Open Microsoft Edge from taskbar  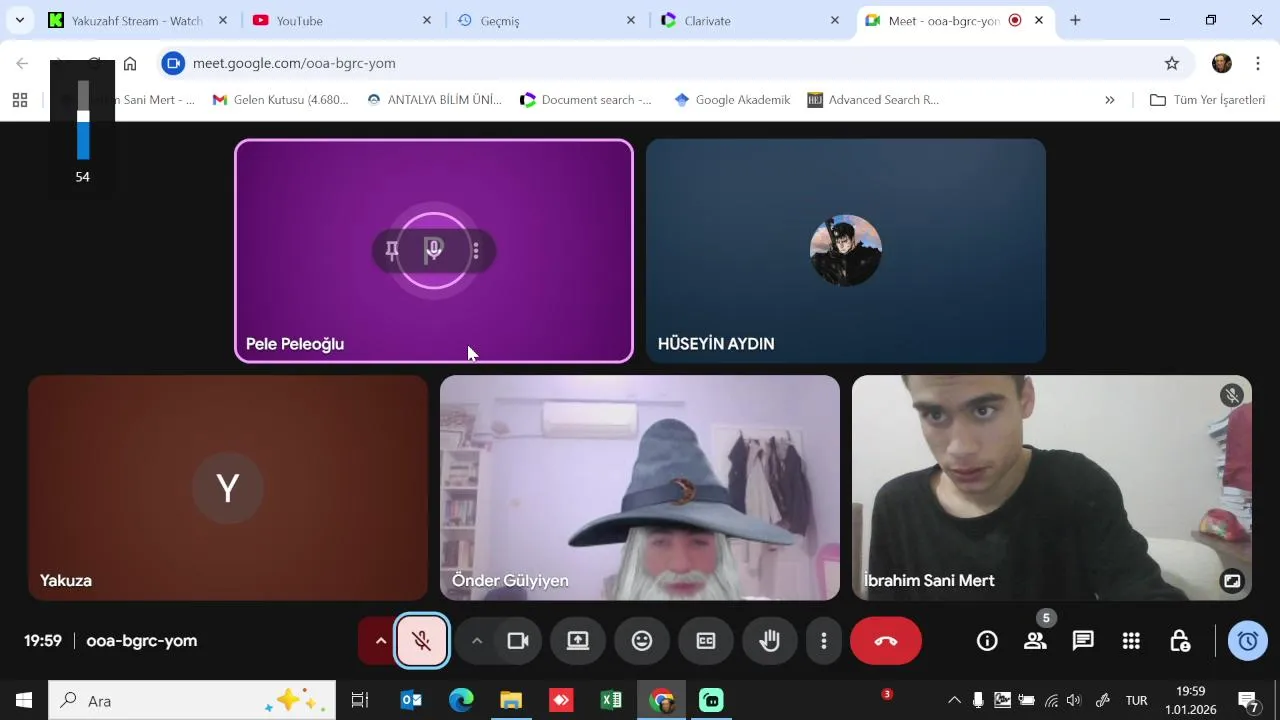[x=461, y=700]
